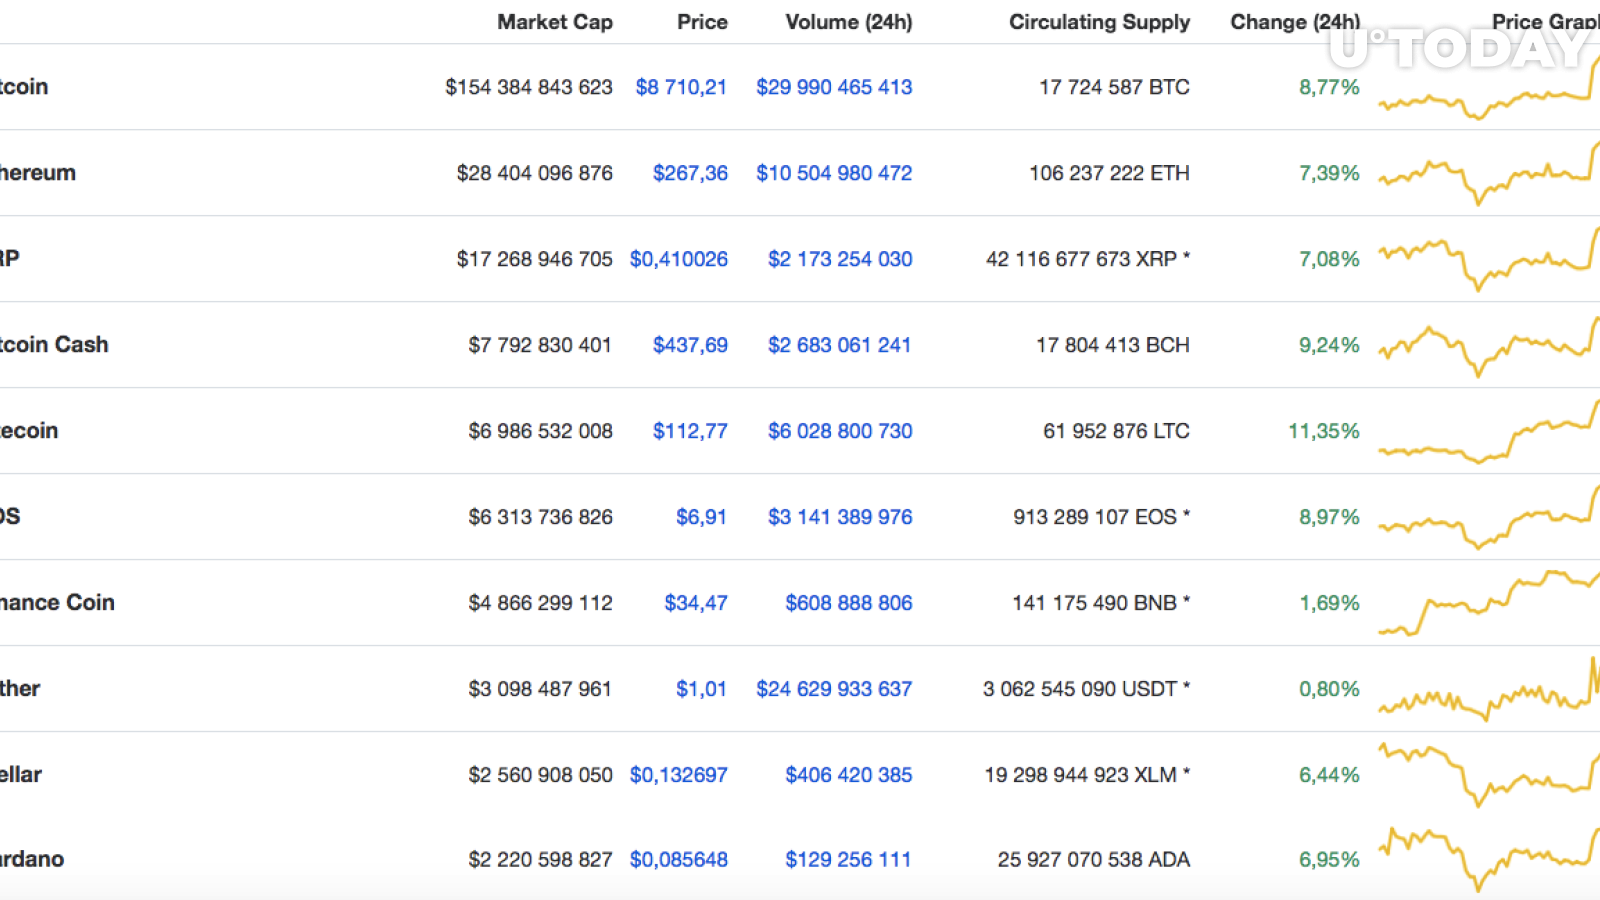Click the XRP price graph sparkline

pyautogui.click(x=1489, y=259)
